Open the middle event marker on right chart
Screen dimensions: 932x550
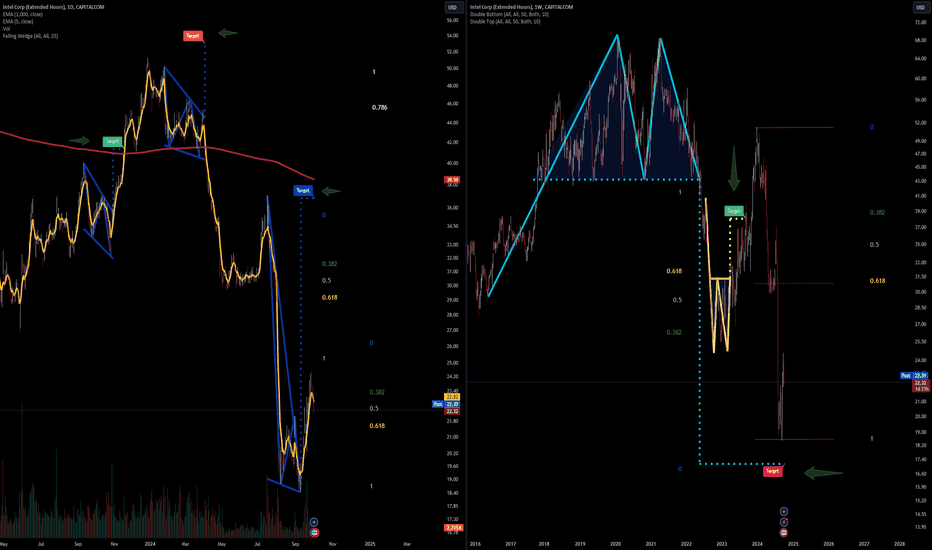pyautogui.click(x=783, y=522)
